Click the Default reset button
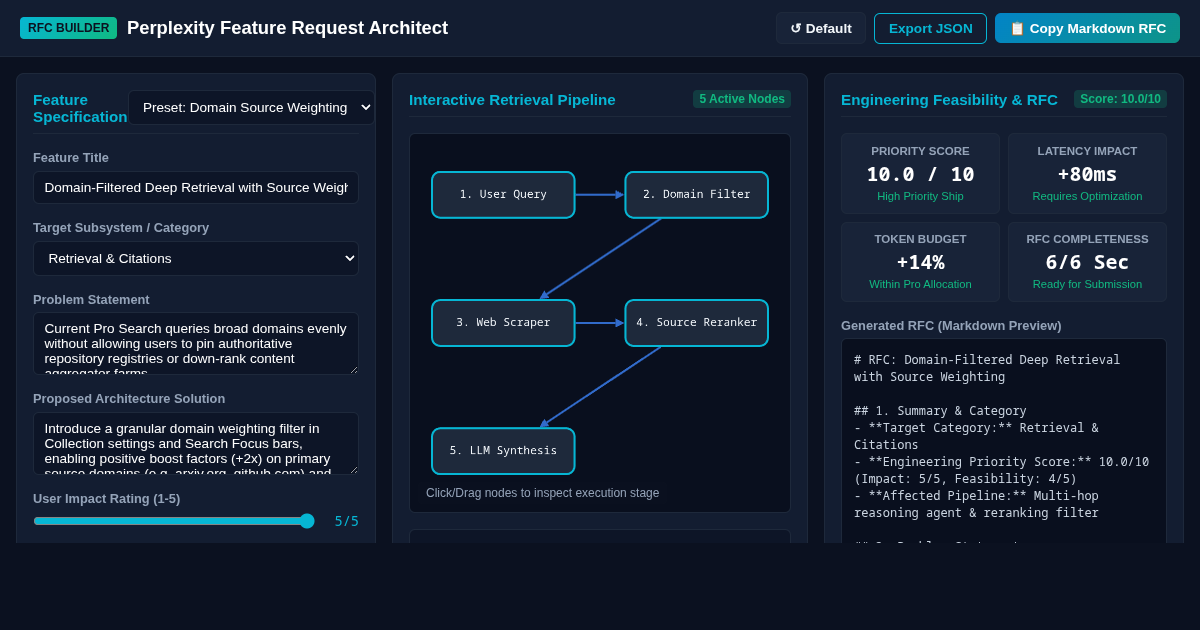Viewport: 1200px width, 630px height. 821,28
